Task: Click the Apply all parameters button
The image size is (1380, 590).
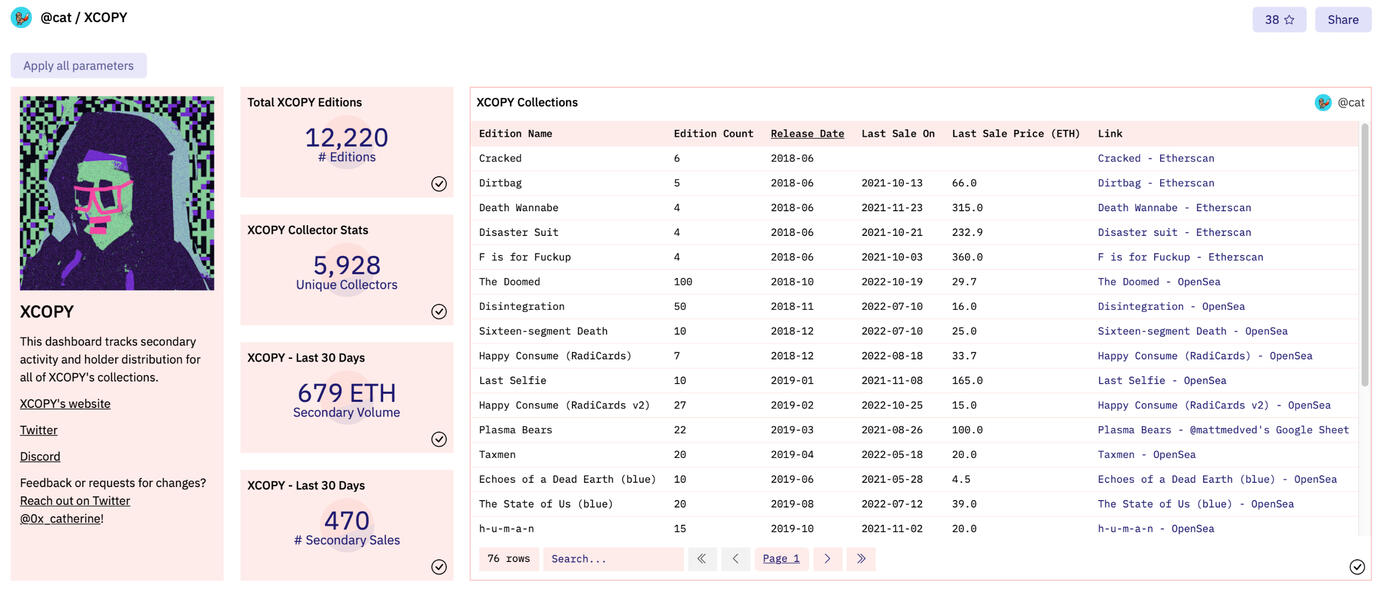Action: tap(78, 63)
